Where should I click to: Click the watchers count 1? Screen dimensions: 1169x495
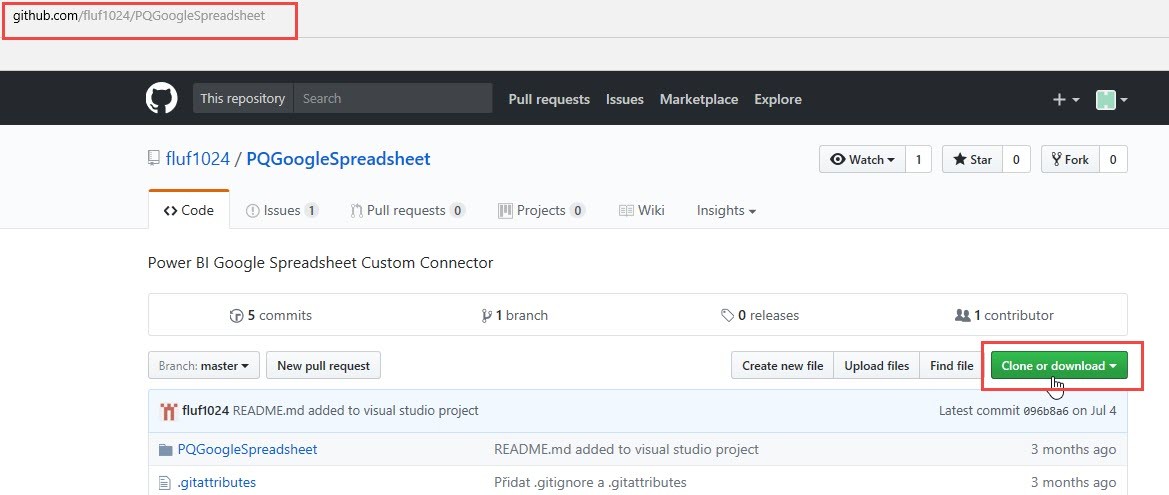[918, 160]
